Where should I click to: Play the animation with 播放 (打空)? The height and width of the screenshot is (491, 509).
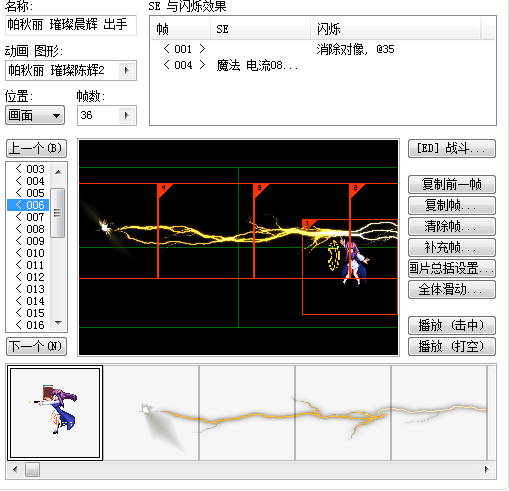[452, 346]
